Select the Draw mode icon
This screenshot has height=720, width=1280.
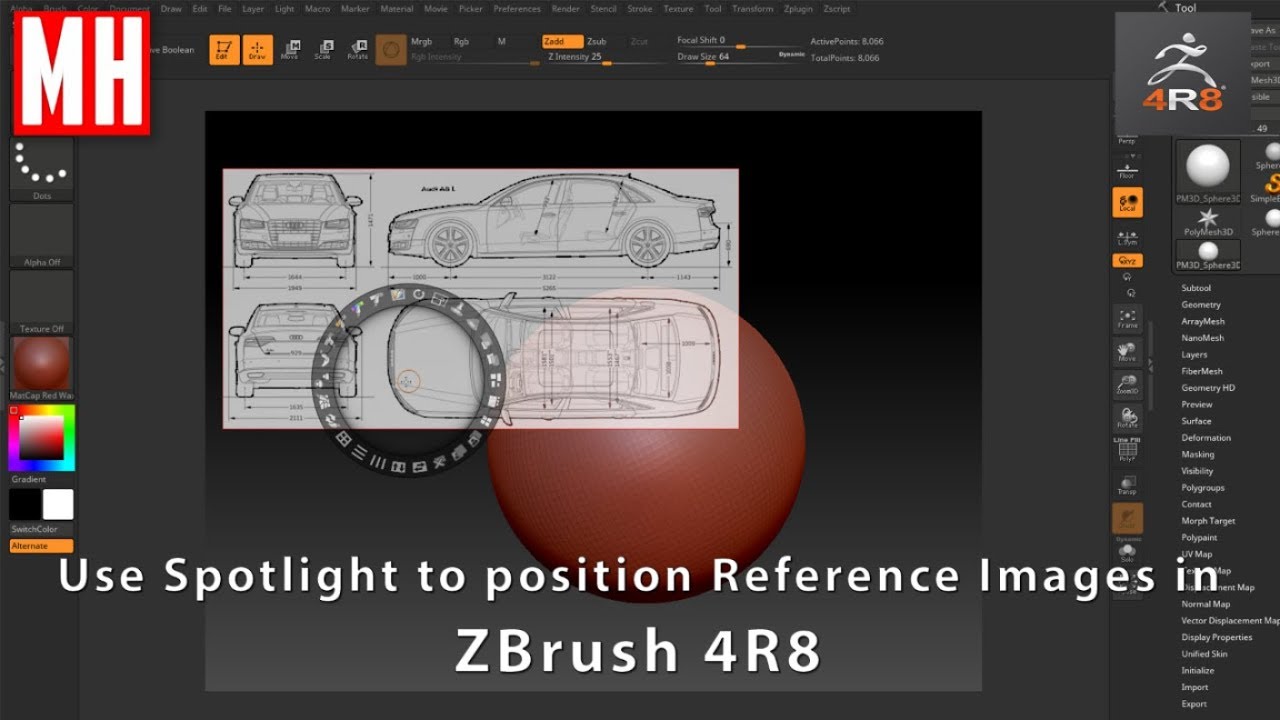pos(257,50)
